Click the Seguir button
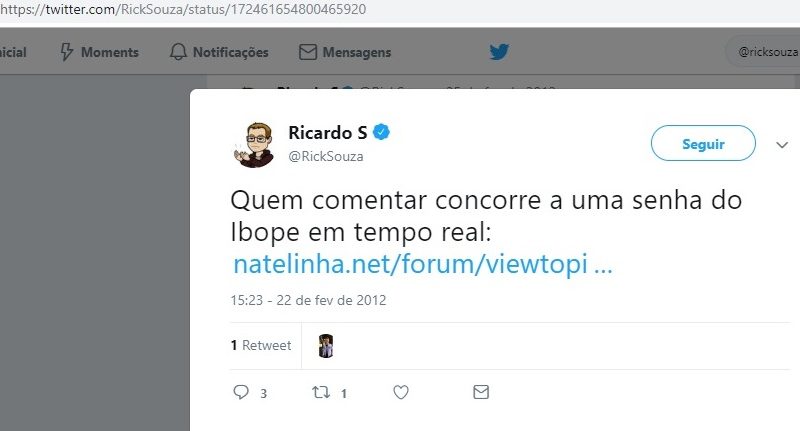Screen dimensions: 800x431 coord(703,143)
